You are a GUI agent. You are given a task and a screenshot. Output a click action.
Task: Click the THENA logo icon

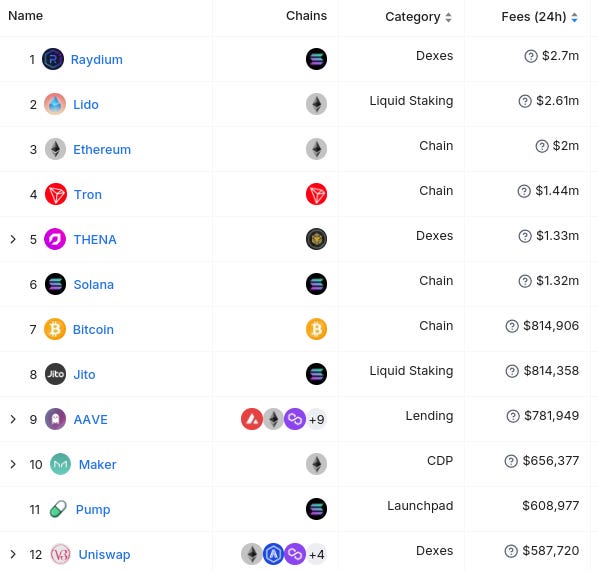(55, 239)
